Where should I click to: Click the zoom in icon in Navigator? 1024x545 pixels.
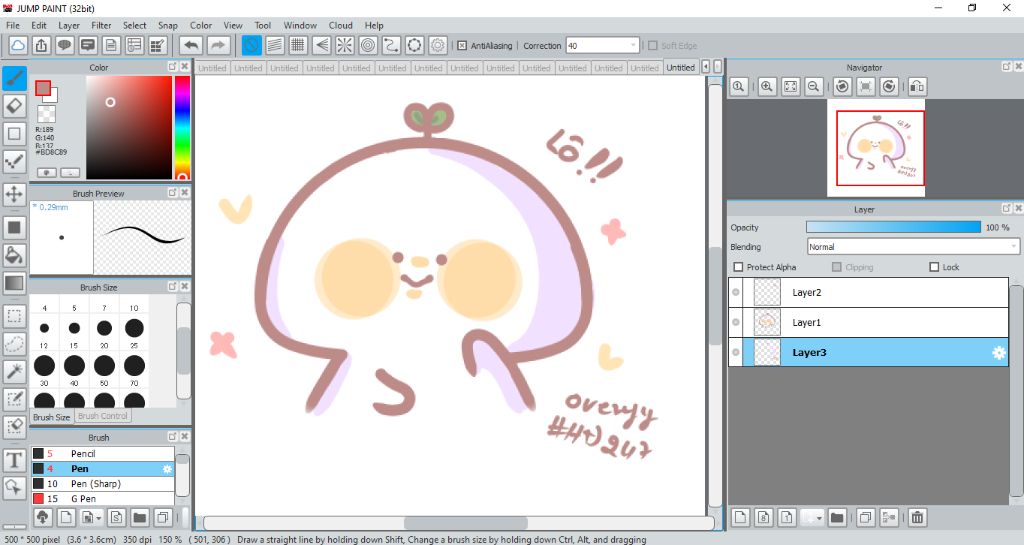coord(767,87)
